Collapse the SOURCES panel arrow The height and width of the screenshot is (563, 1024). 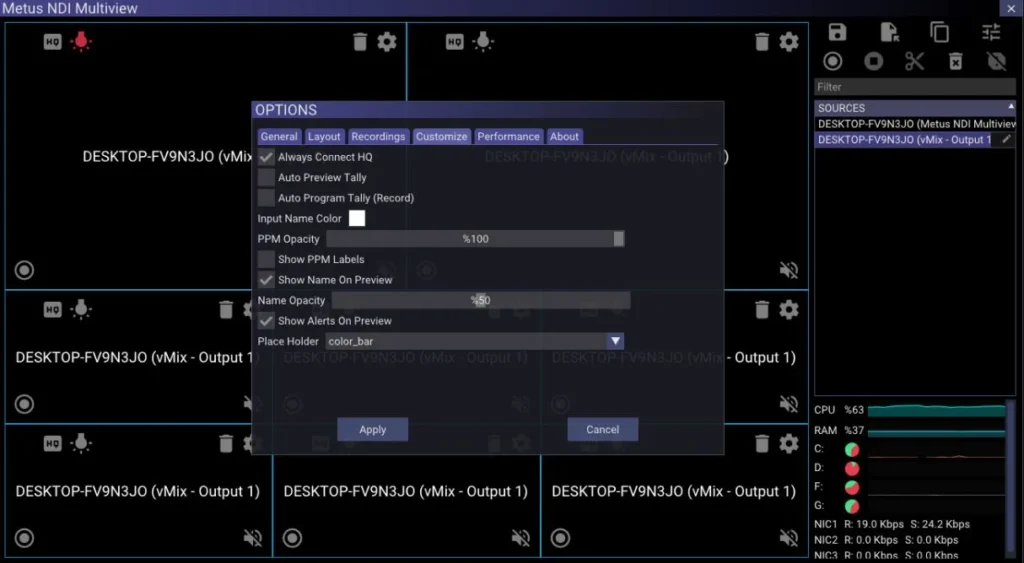(1010, 106)
